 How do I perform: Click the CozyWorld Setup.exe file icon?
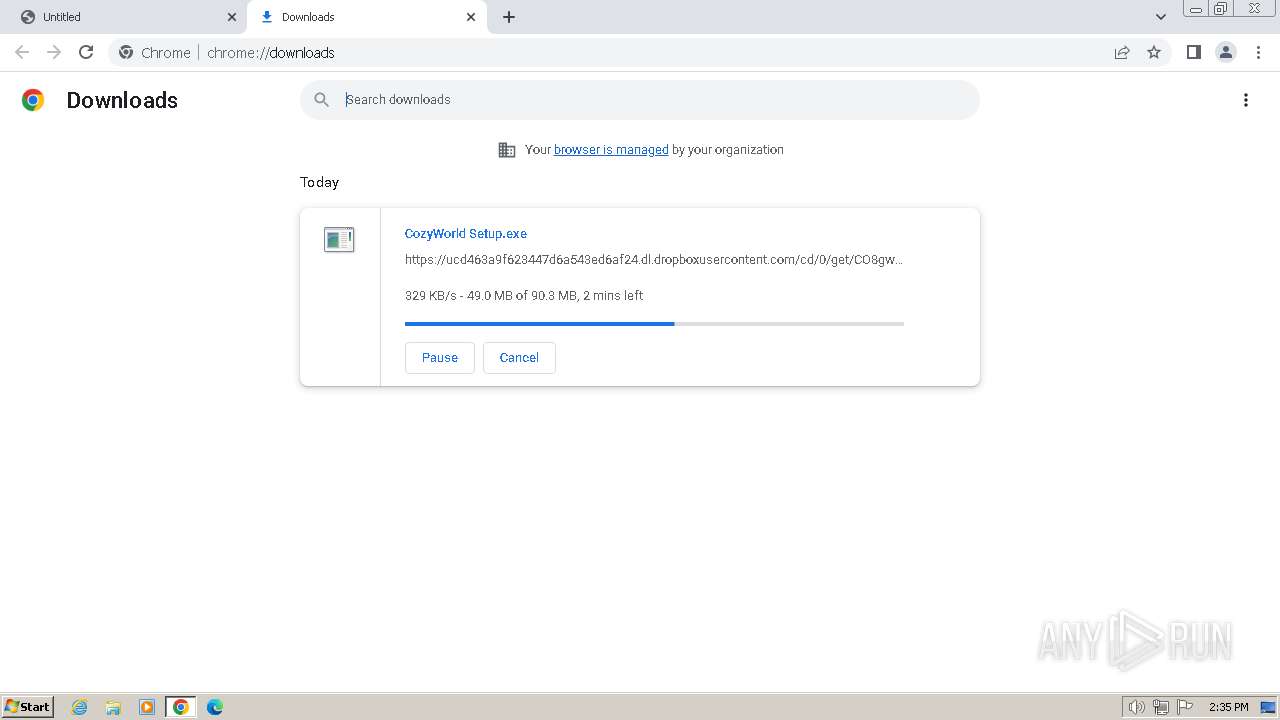click(x=339, y=239)
